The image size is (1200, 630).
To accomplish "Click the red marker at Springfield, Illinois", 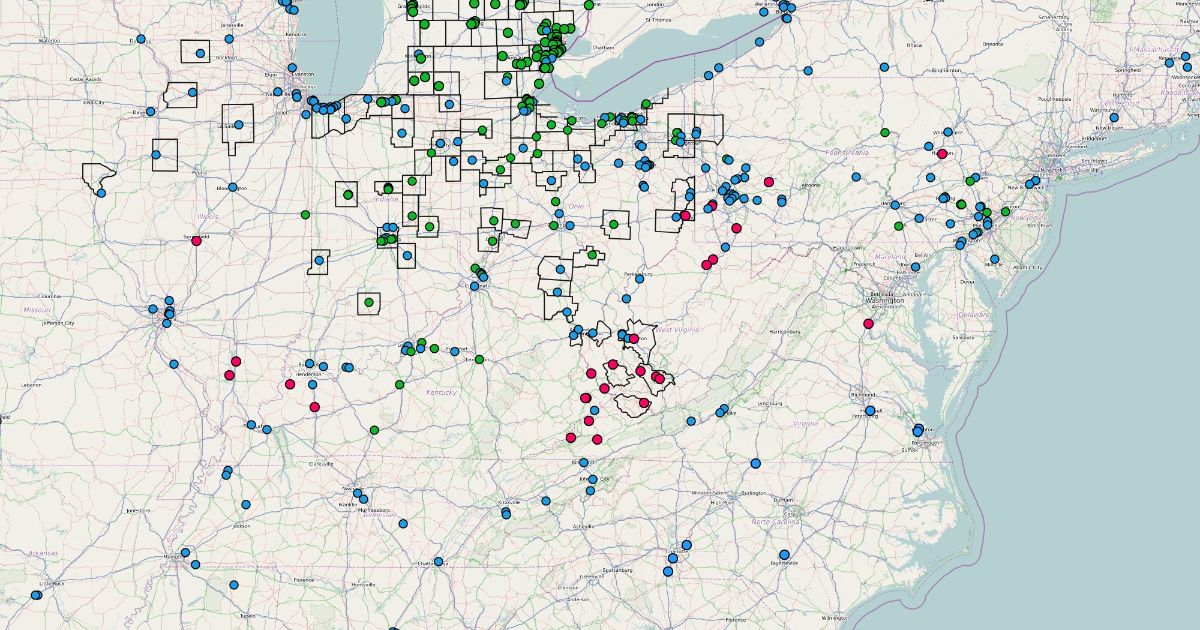I will (x=196, y=240).
